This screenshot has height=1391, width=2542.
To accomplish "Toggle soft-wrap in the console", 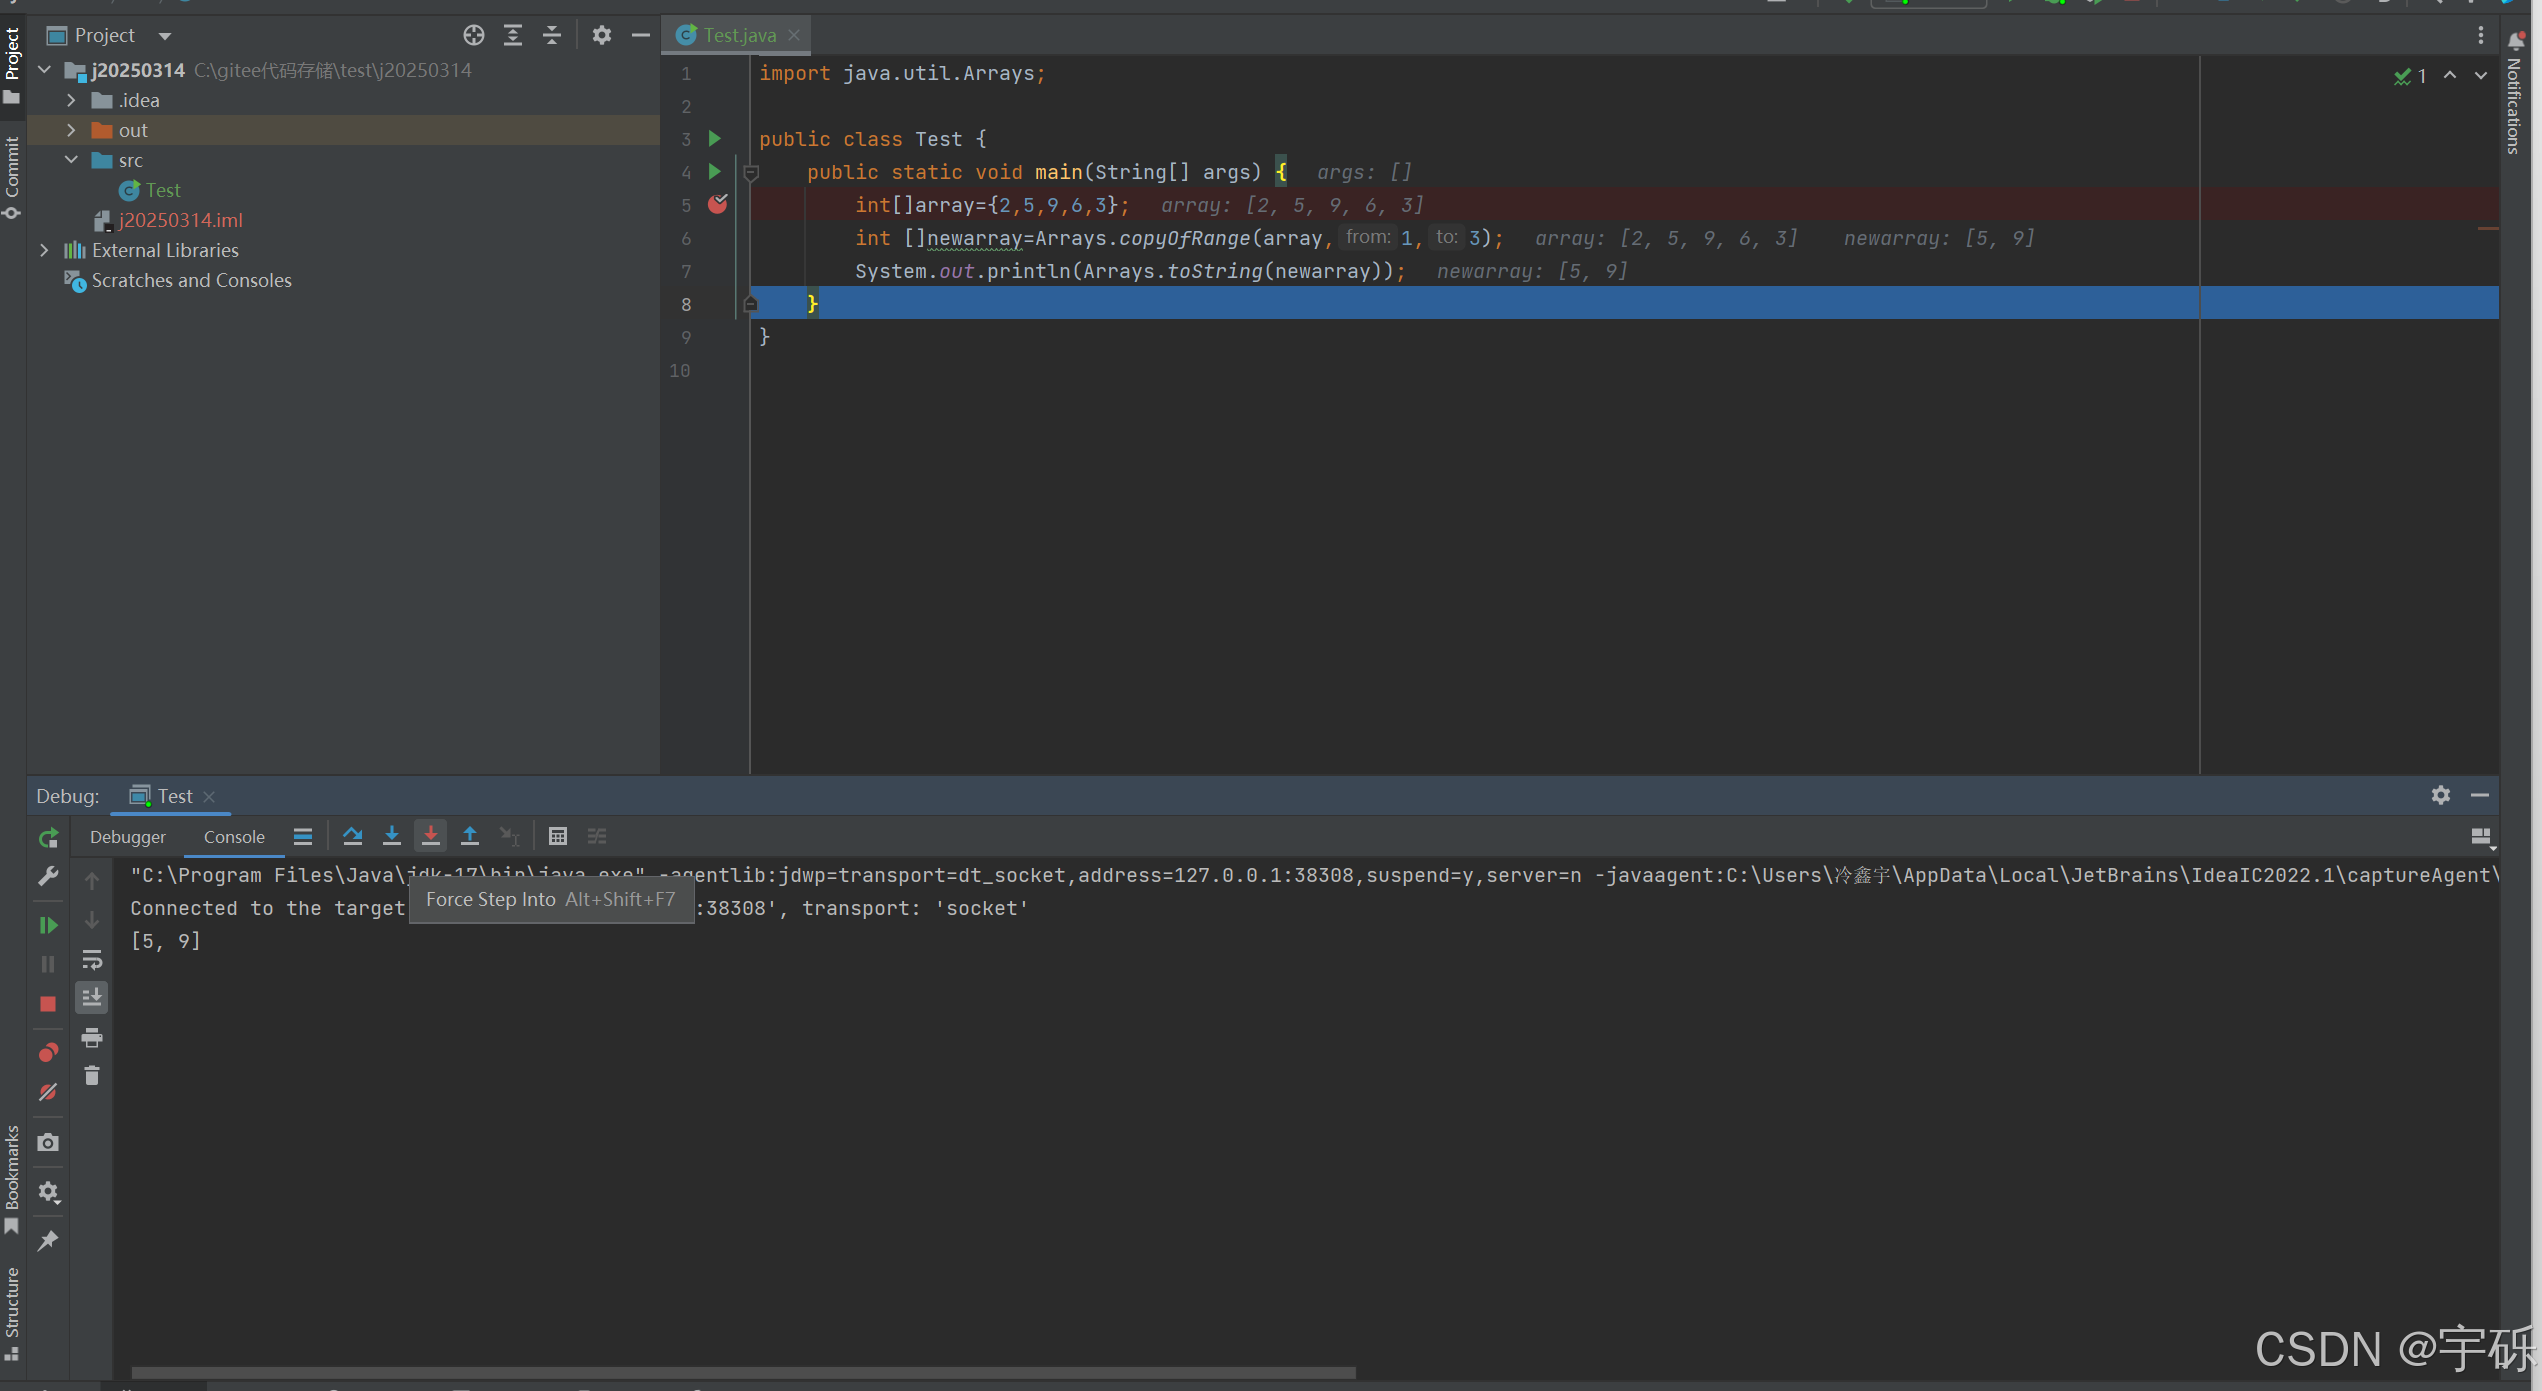I will [92, 960].
